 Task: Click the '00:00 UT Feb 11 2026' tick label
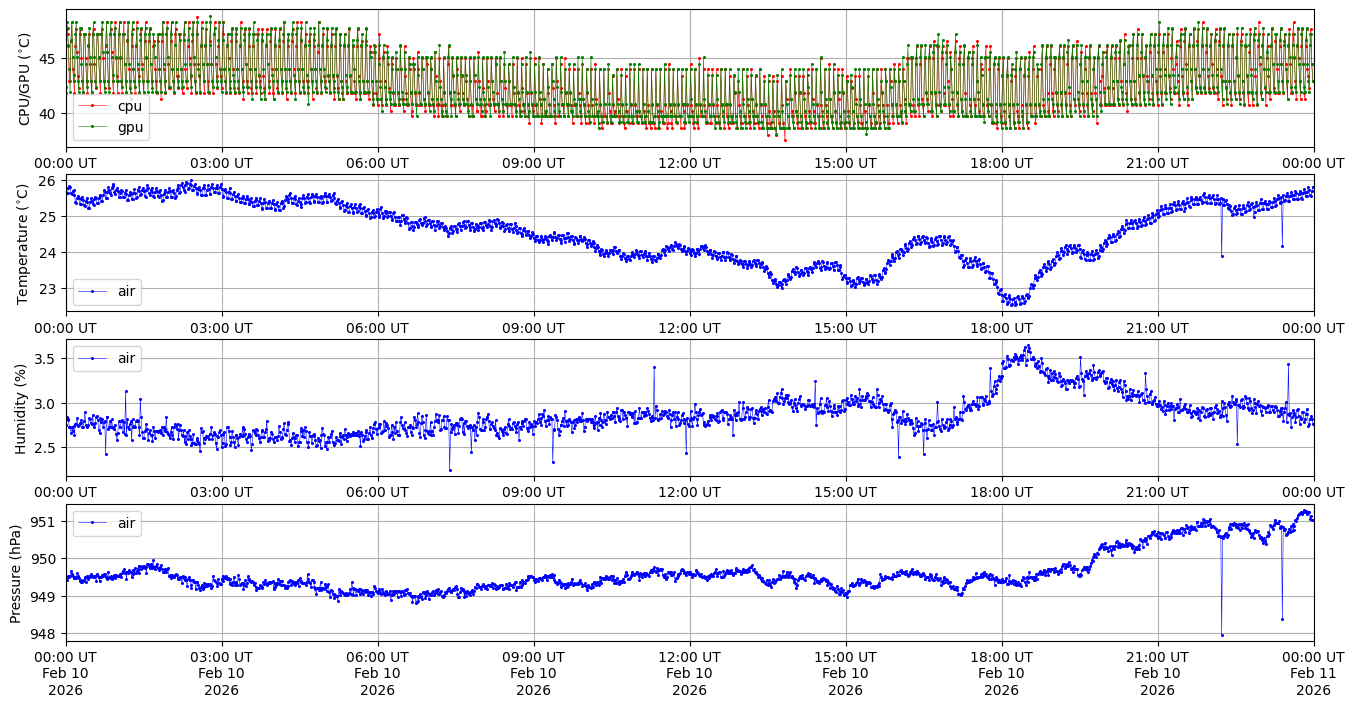[x=1313, y=673]
